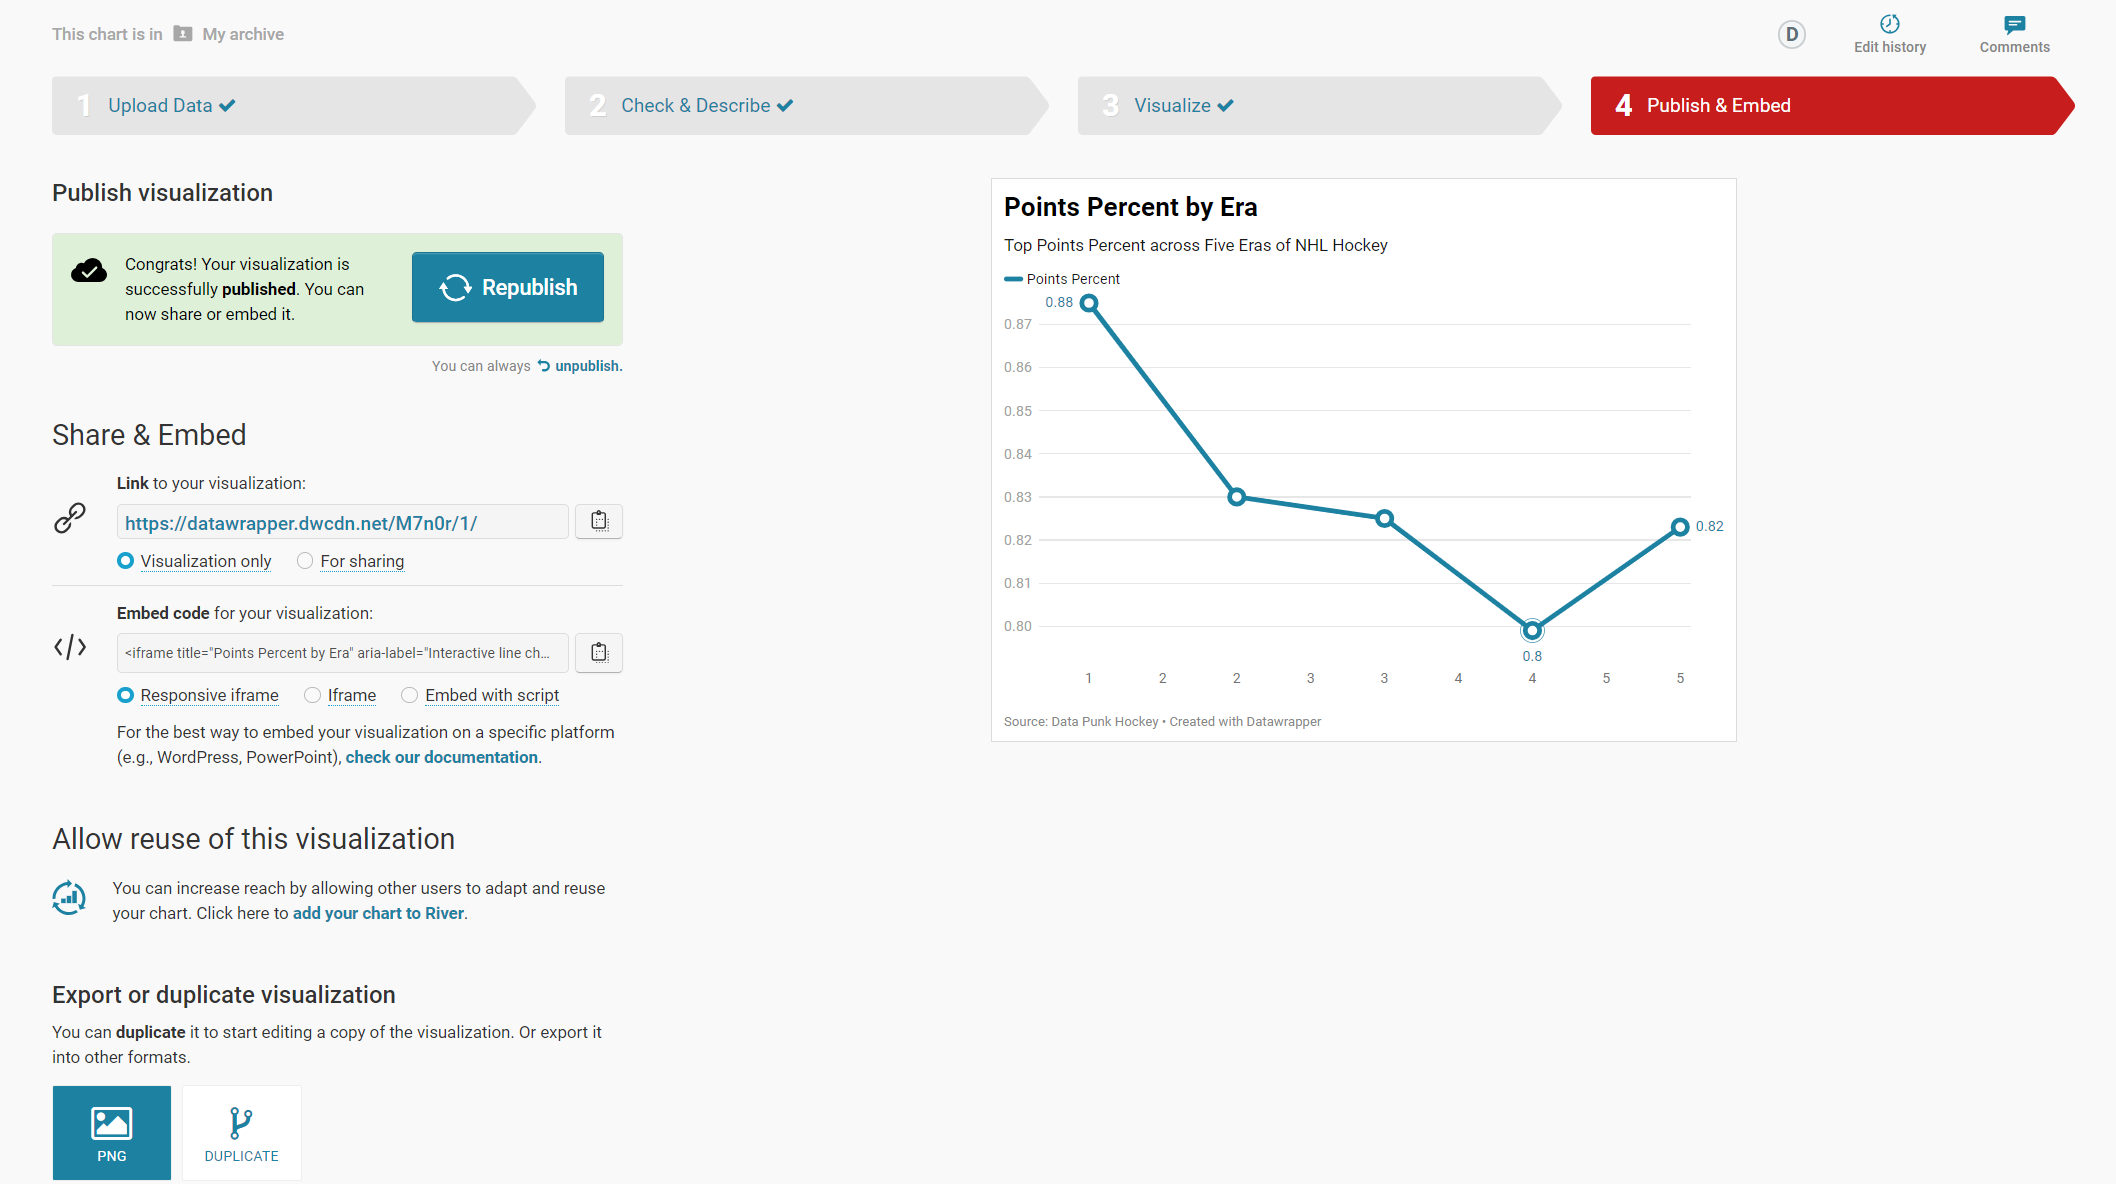This screenshot has height=1184, width=2116.
Task: Select the For sharing radio option
Action: click(305, 561)
